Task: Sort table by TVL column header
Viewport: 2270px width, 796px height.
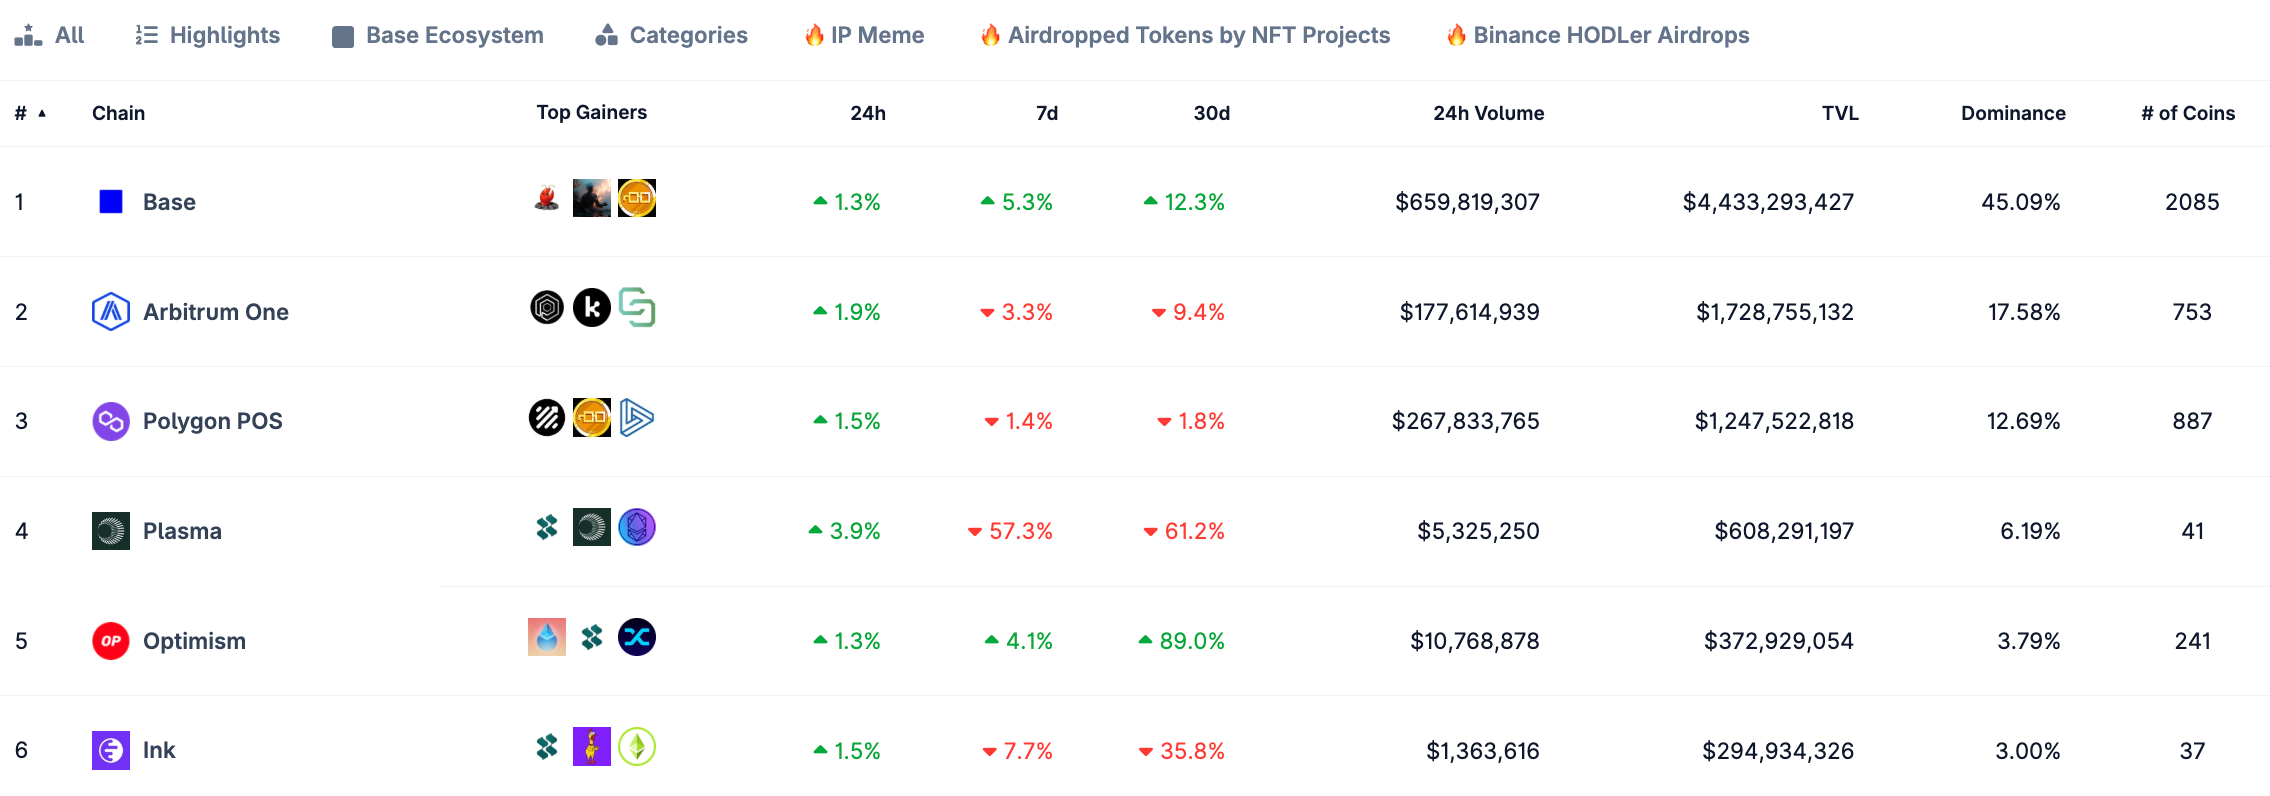Action: (x=1840, y=113)
